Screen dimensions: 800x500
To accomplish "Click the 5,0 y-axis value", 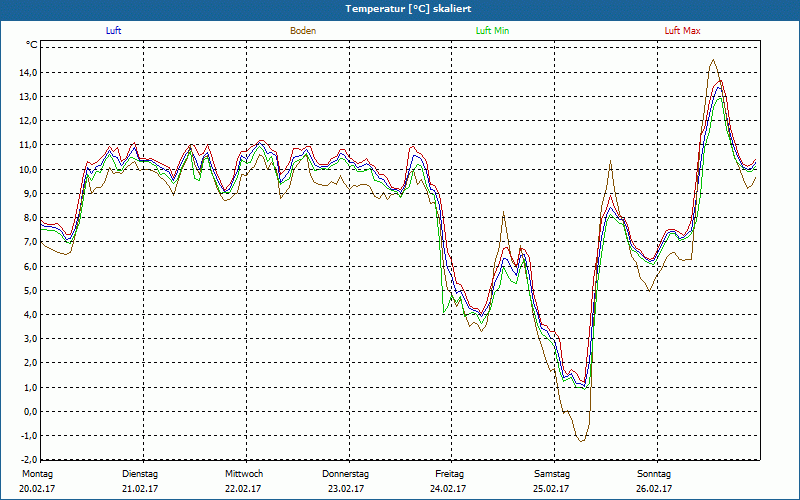I will [31, 290].
